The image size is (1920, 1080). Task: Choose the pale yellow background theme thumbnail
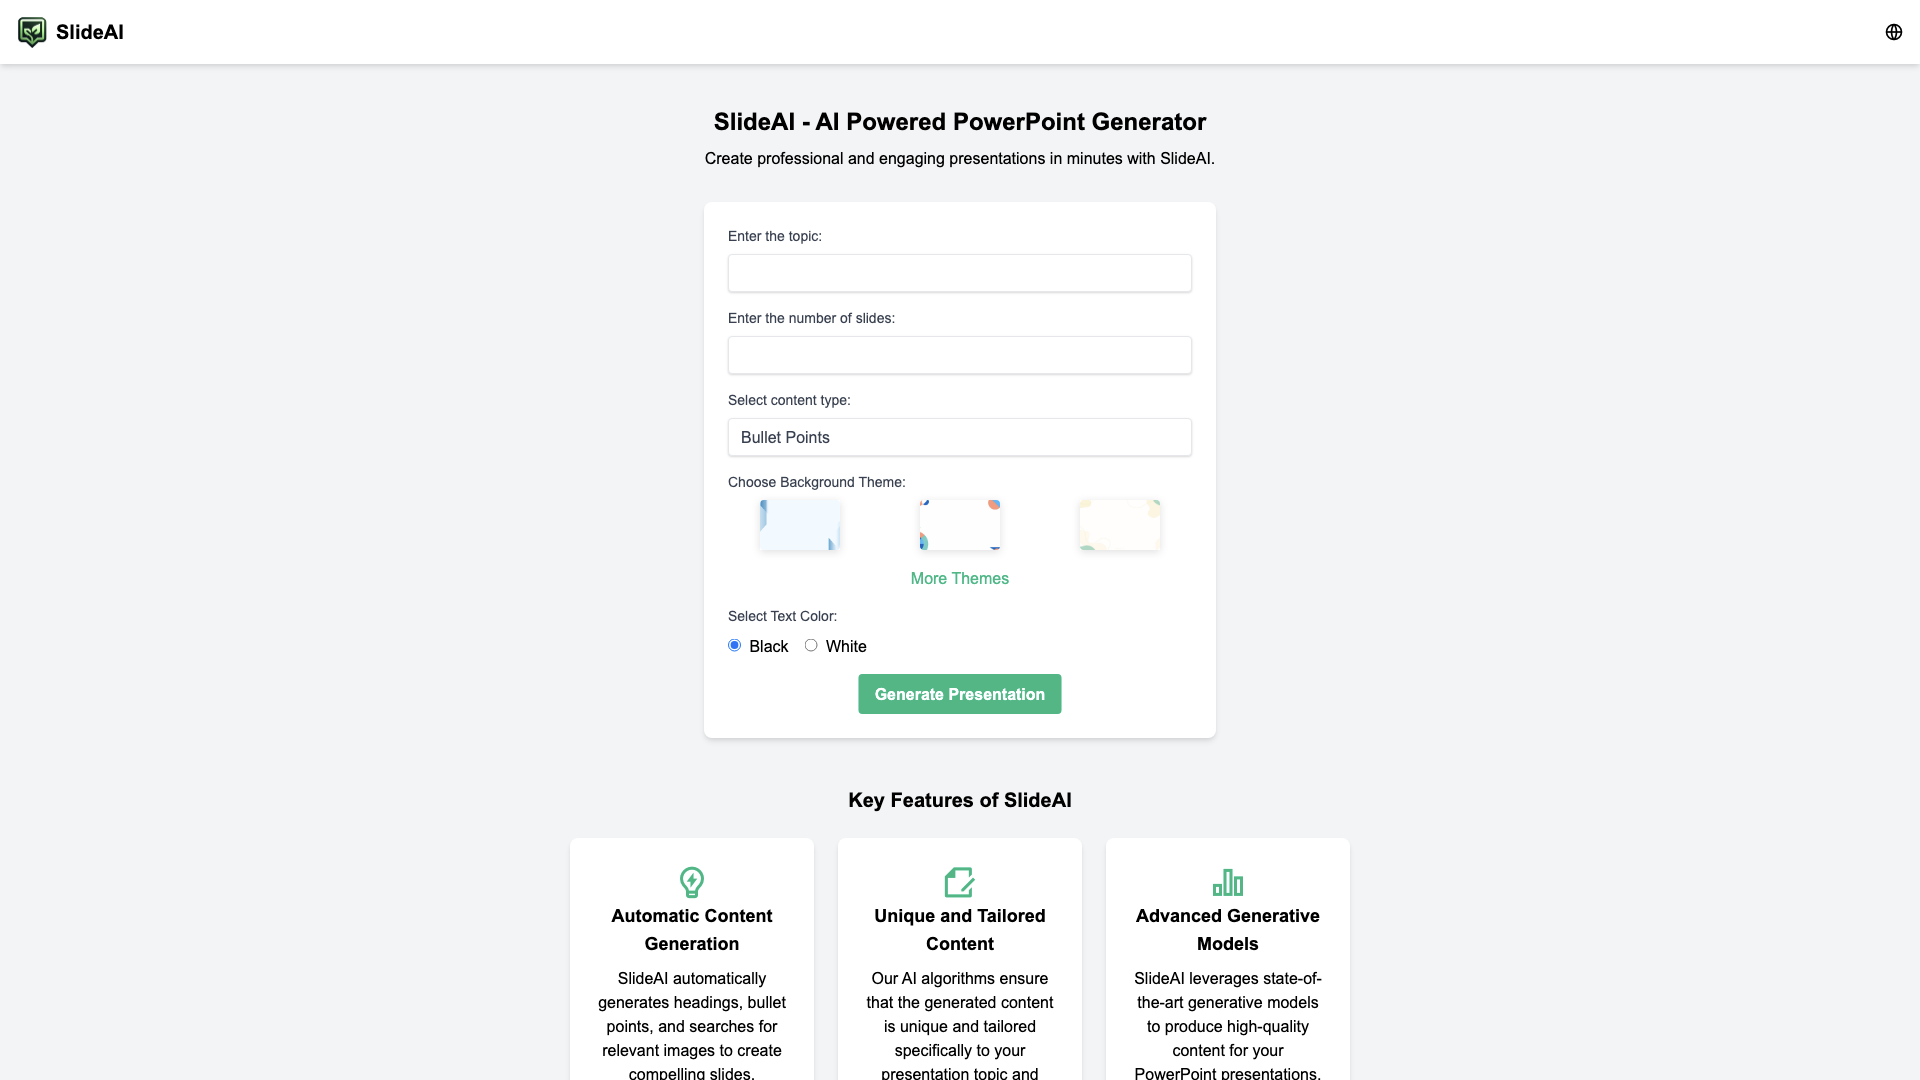tap(1120, 525)
